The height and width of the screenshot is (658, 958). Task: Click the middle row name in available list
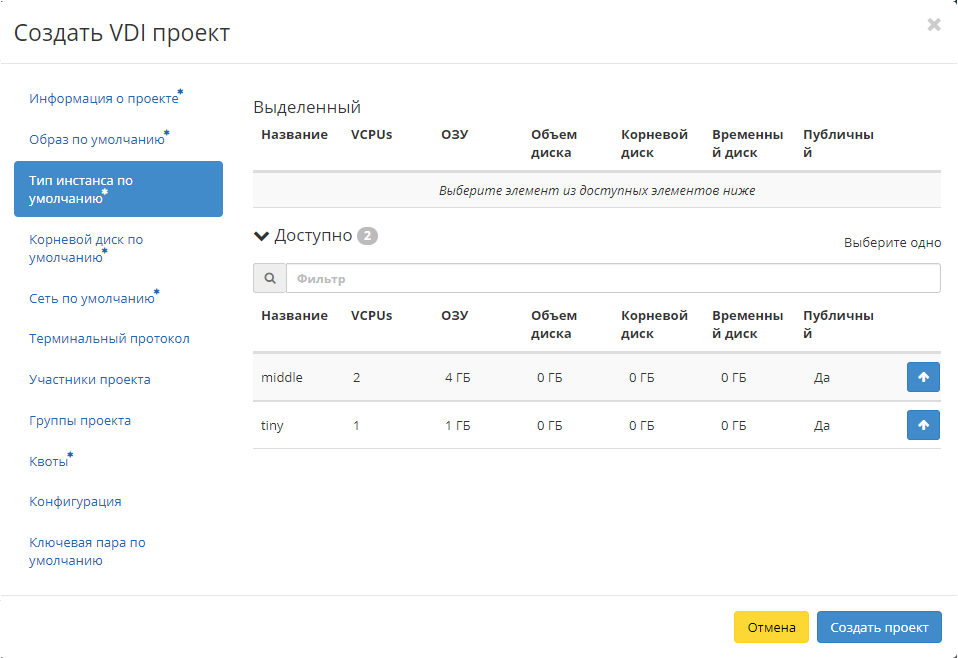282,378
